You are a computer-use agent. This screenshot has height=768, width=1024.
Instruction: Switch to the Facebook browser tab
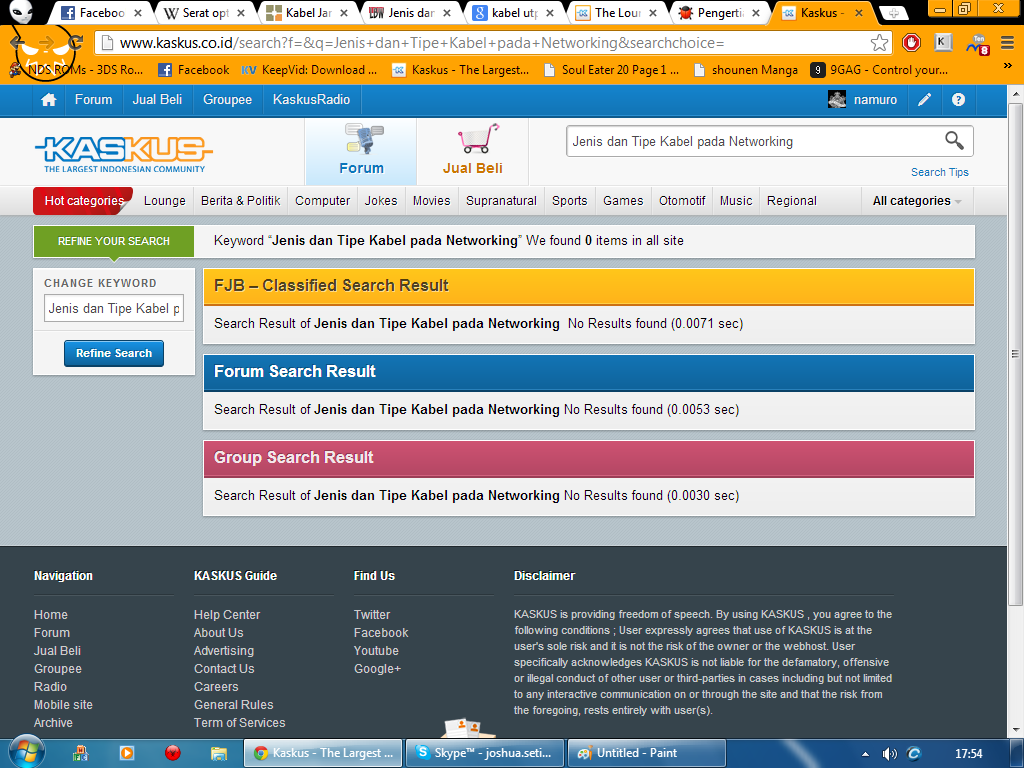101,13
